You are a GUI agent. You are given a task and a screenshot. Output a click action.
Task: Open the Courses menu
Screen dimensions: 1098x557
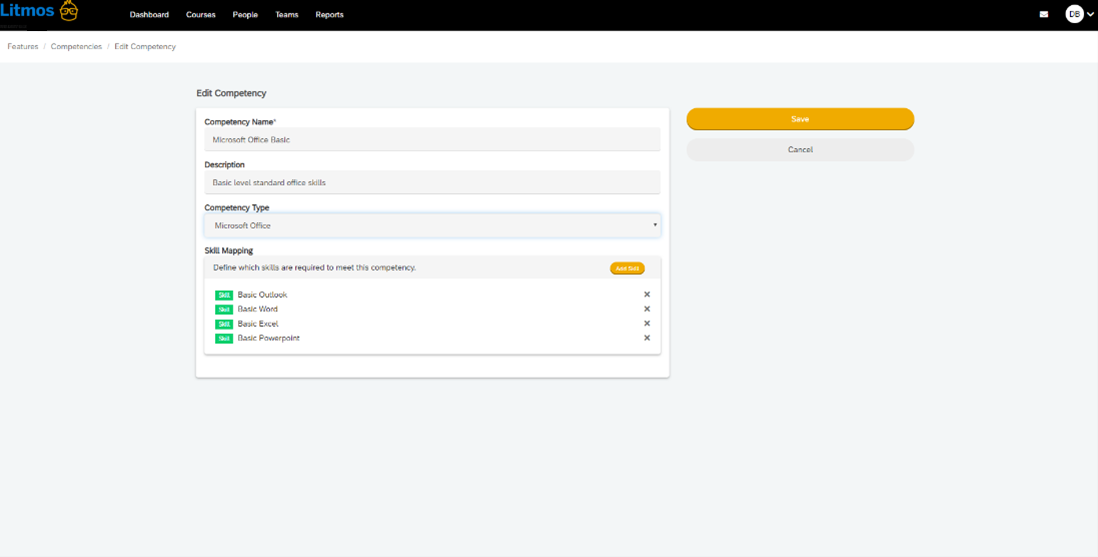click(x=201, y=15)
